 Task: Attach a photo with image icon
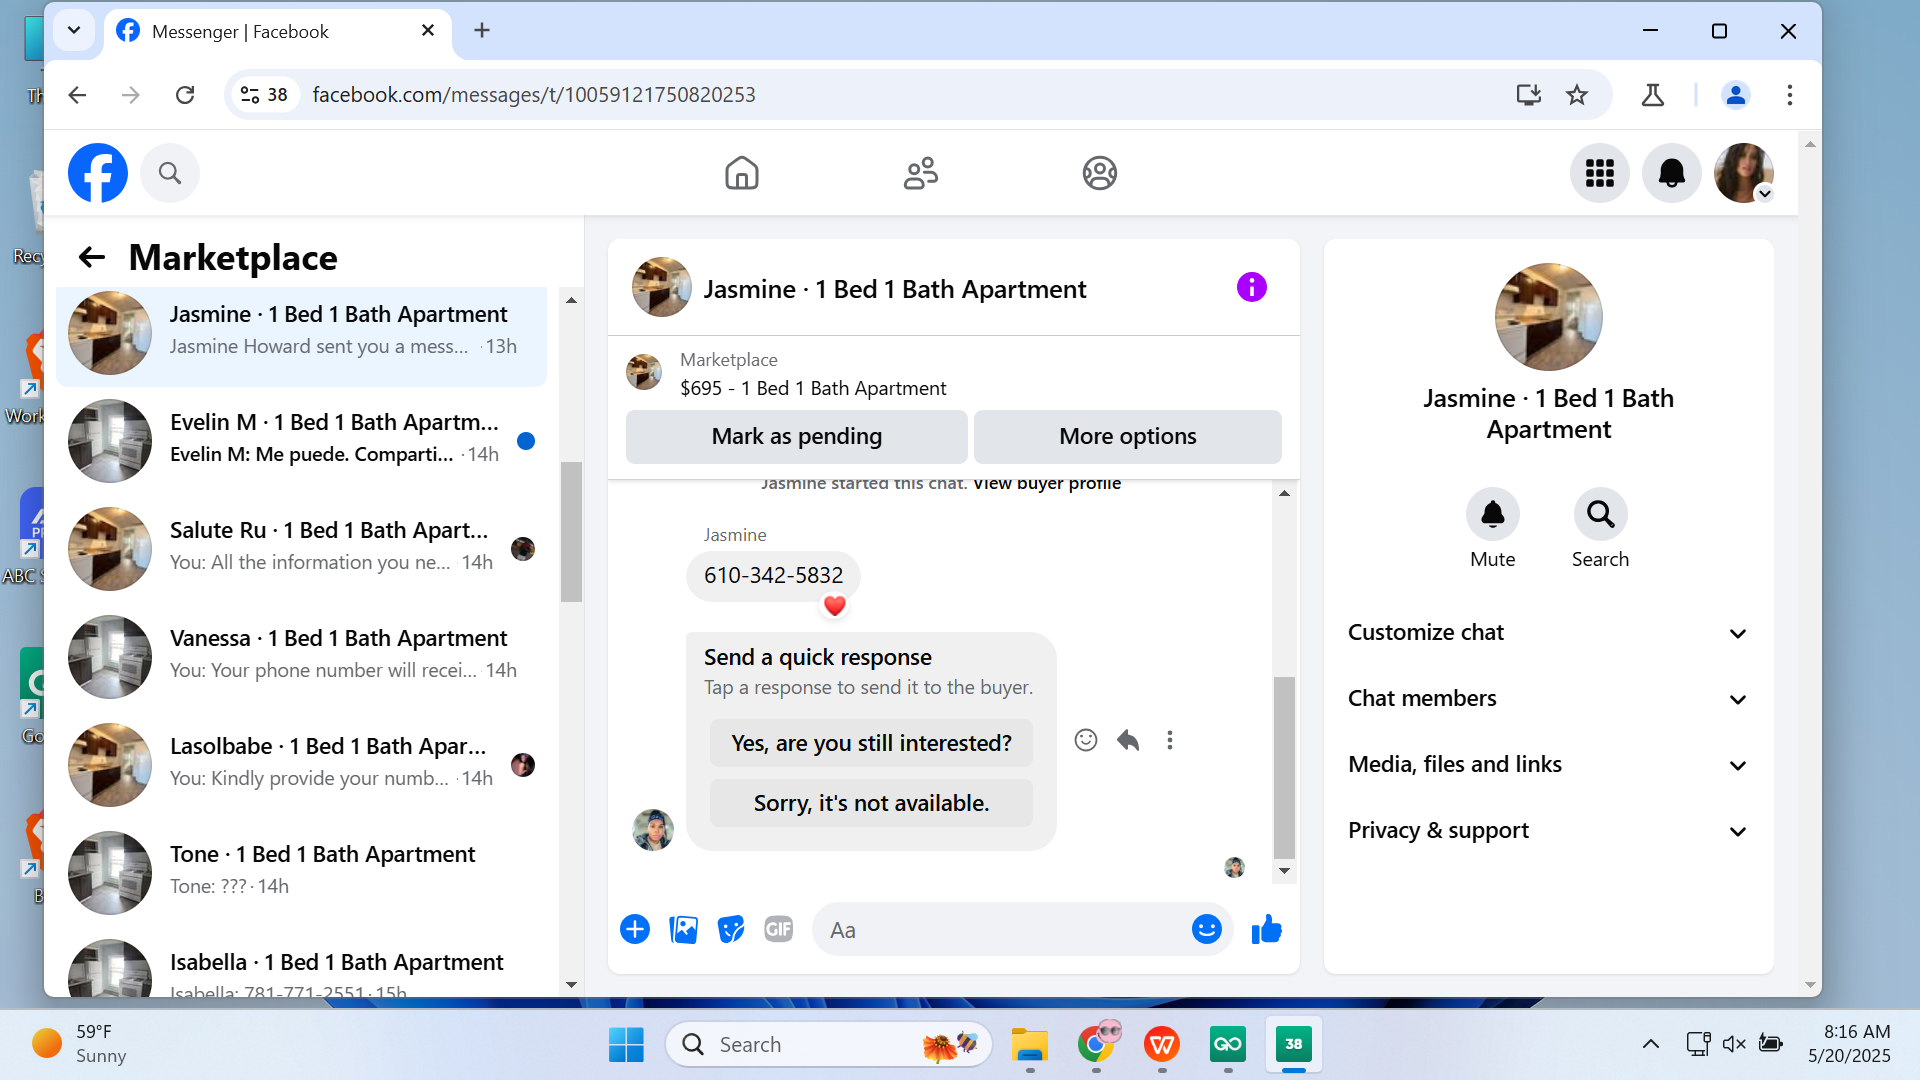(683, 929)
